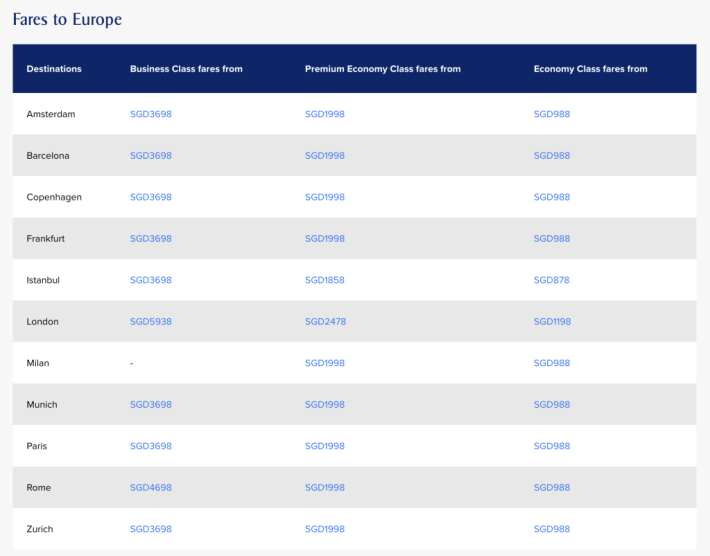Click London Economy fare SGD1198
The width and height of the screenshot is (710, 556).
pos(552,322)
